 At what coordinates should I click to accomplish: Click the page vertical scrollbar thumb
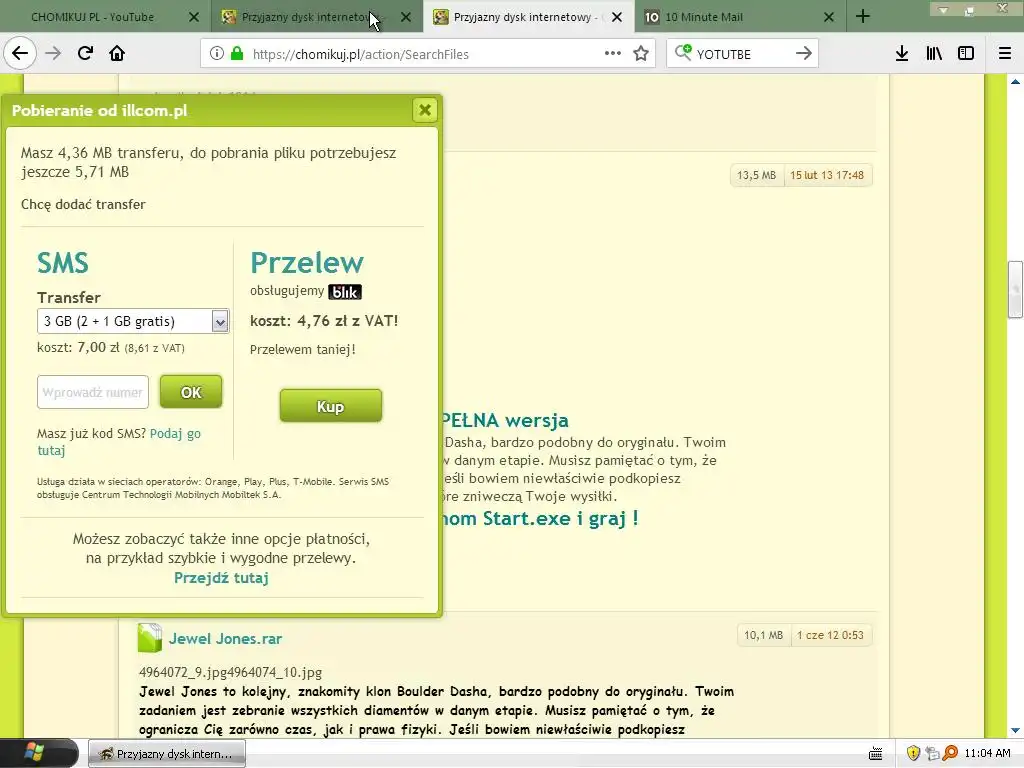(1015, 289)
